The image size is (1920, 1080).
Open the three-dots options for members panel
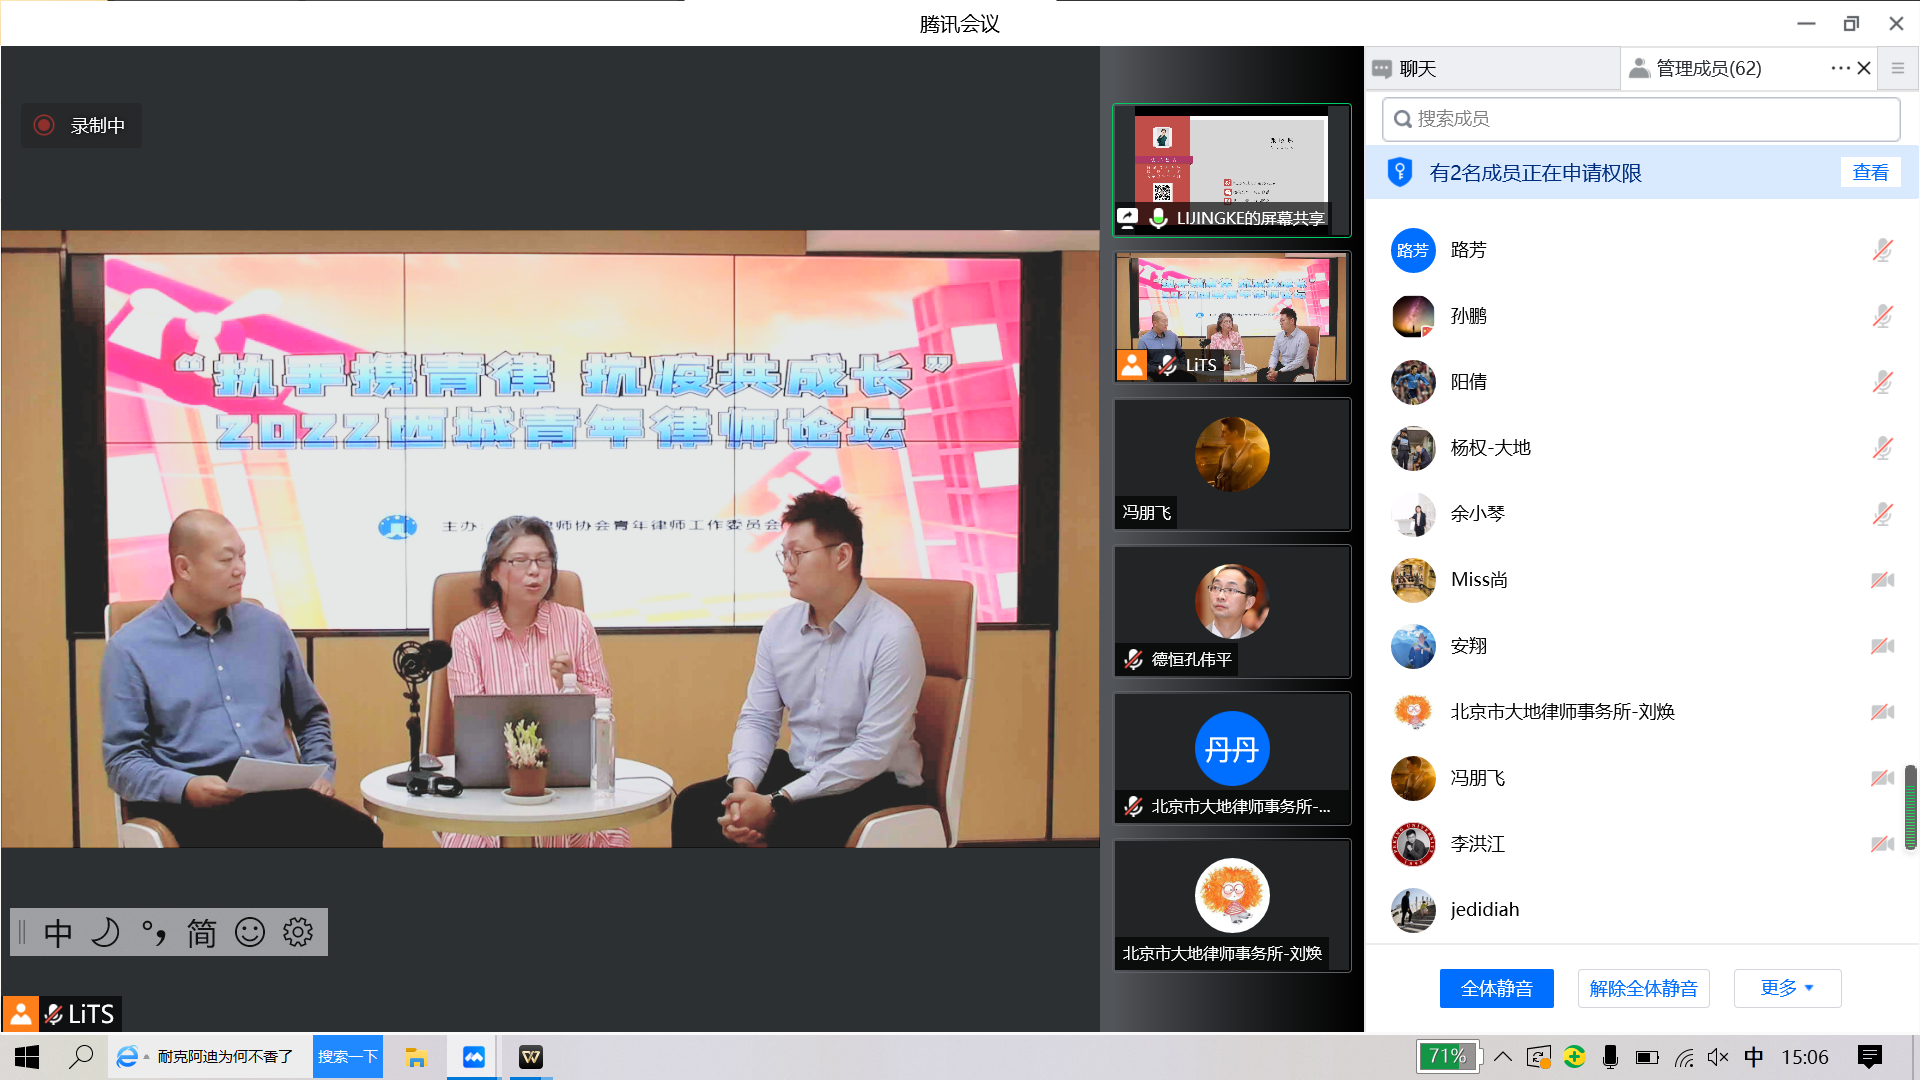point(1840,68)
